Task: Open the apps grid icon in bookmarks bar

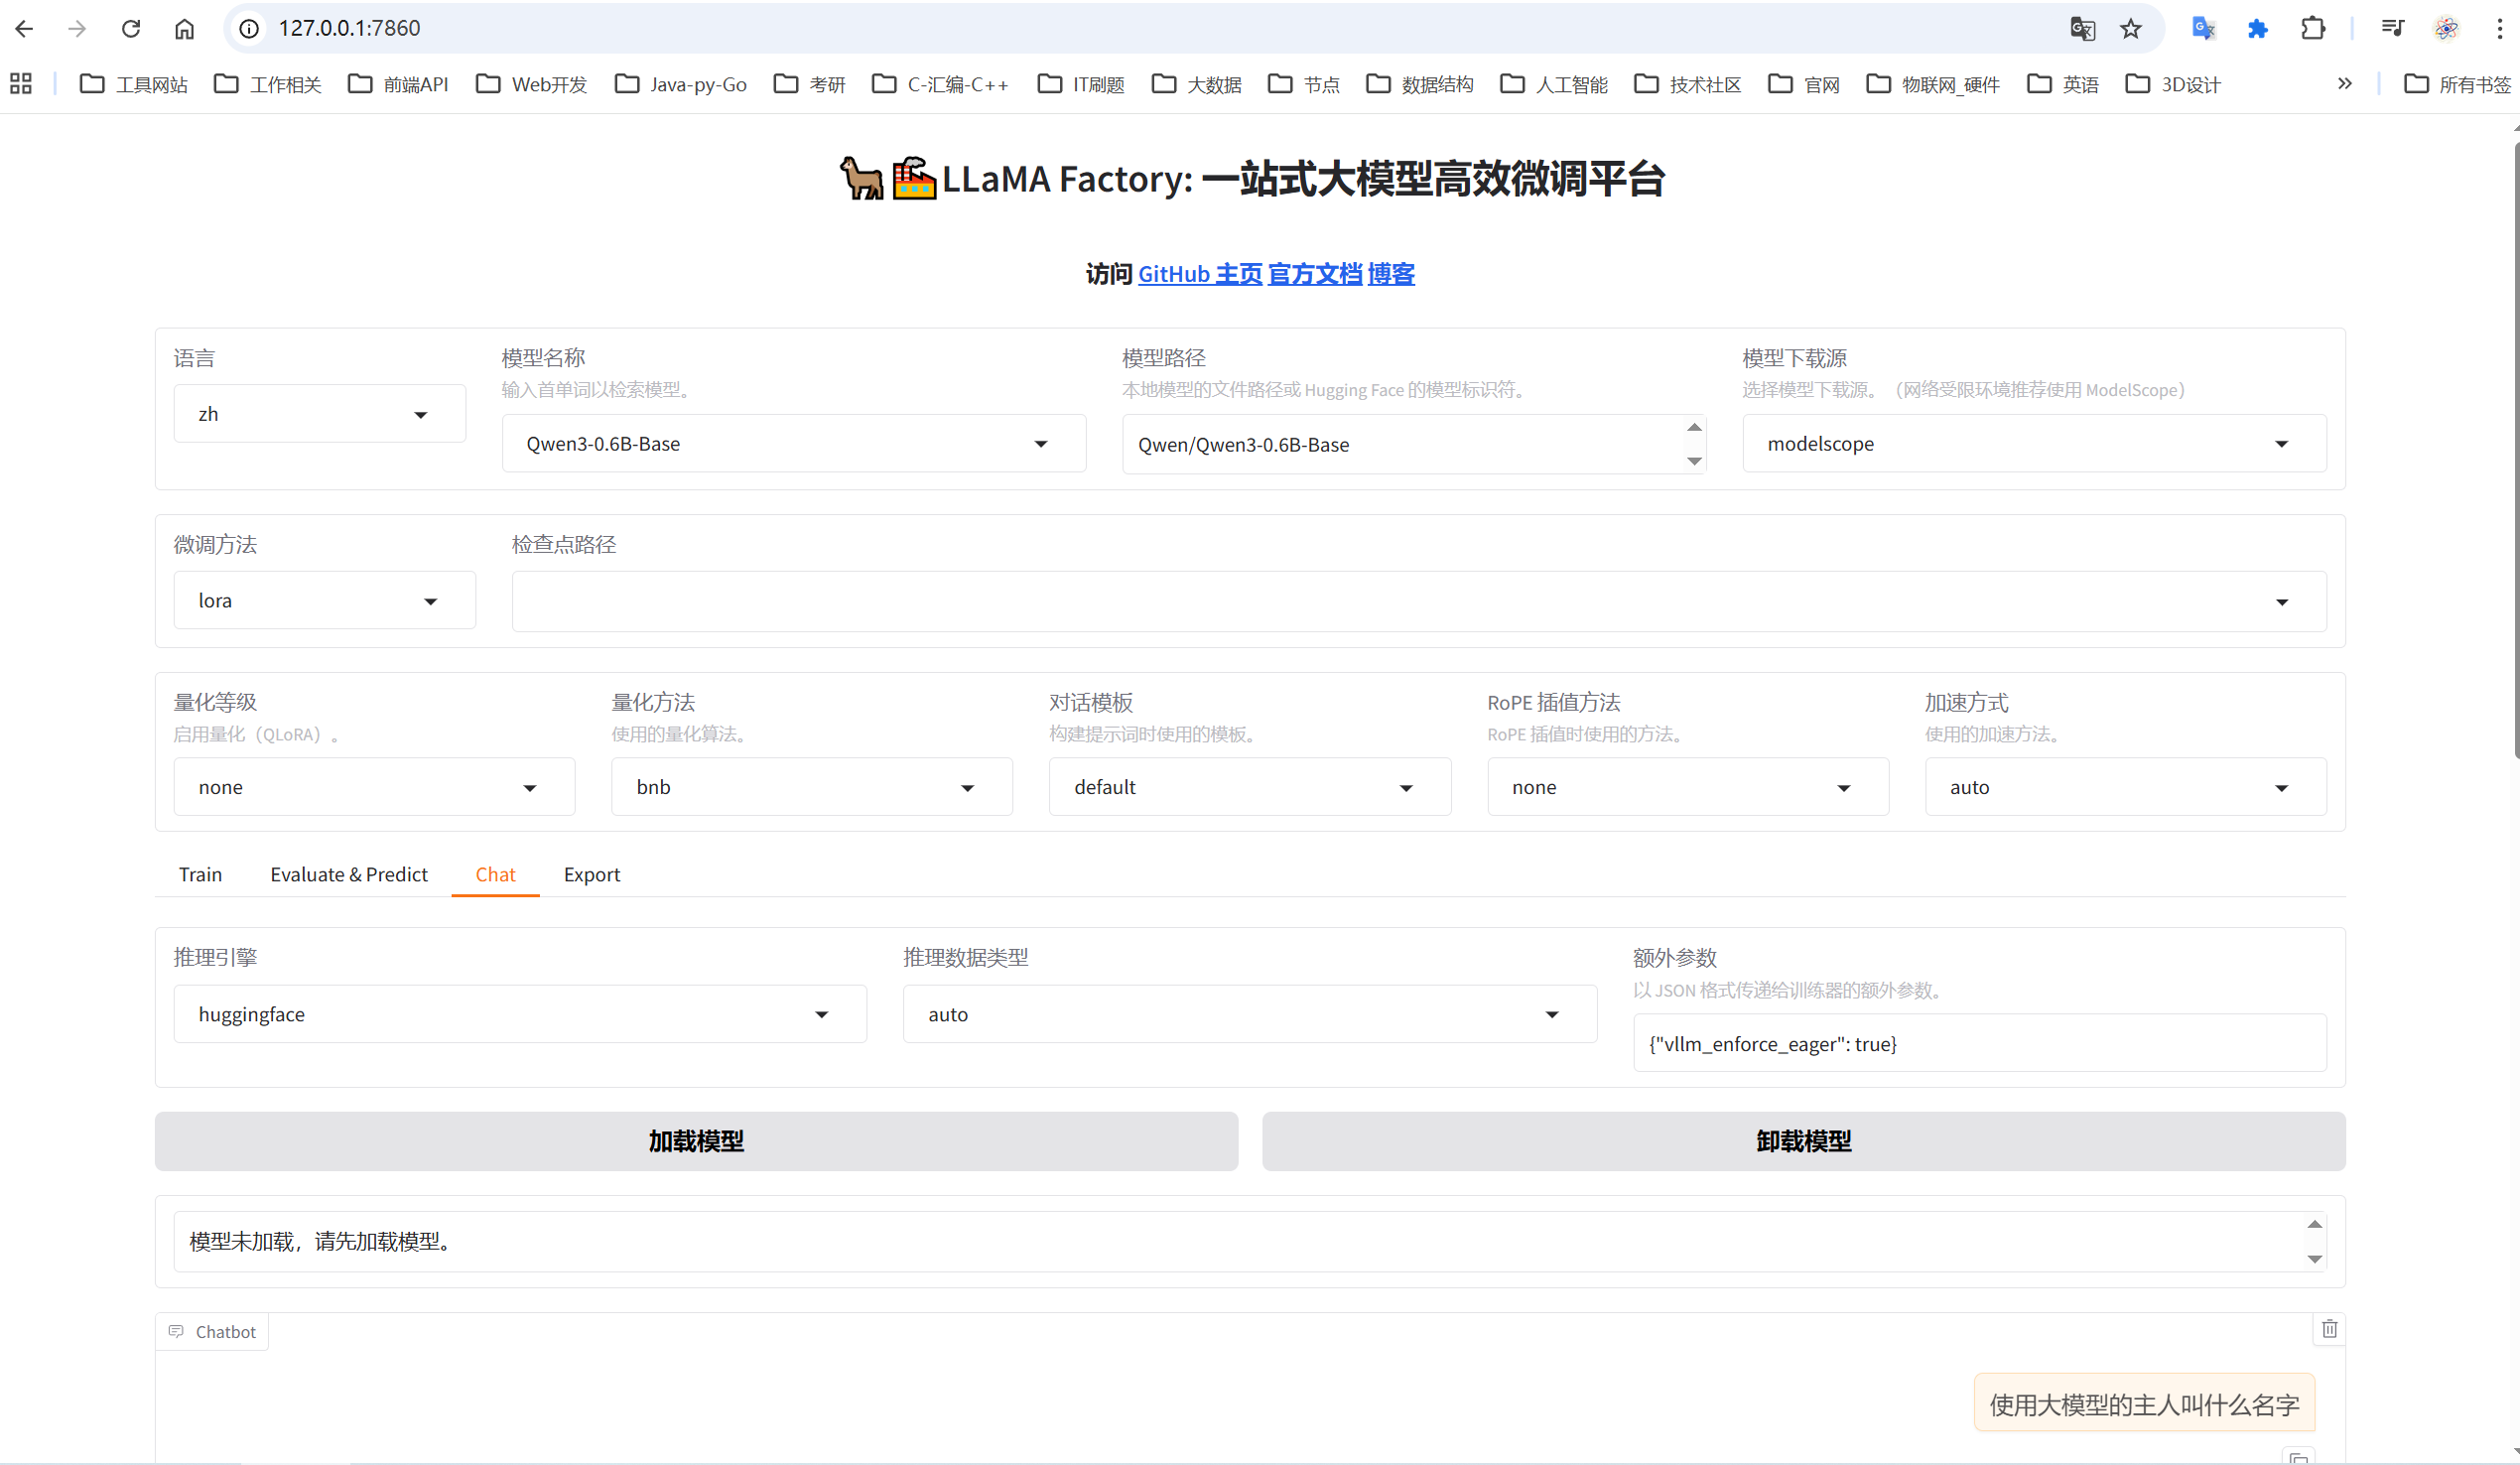Action: tap(21, 84)
